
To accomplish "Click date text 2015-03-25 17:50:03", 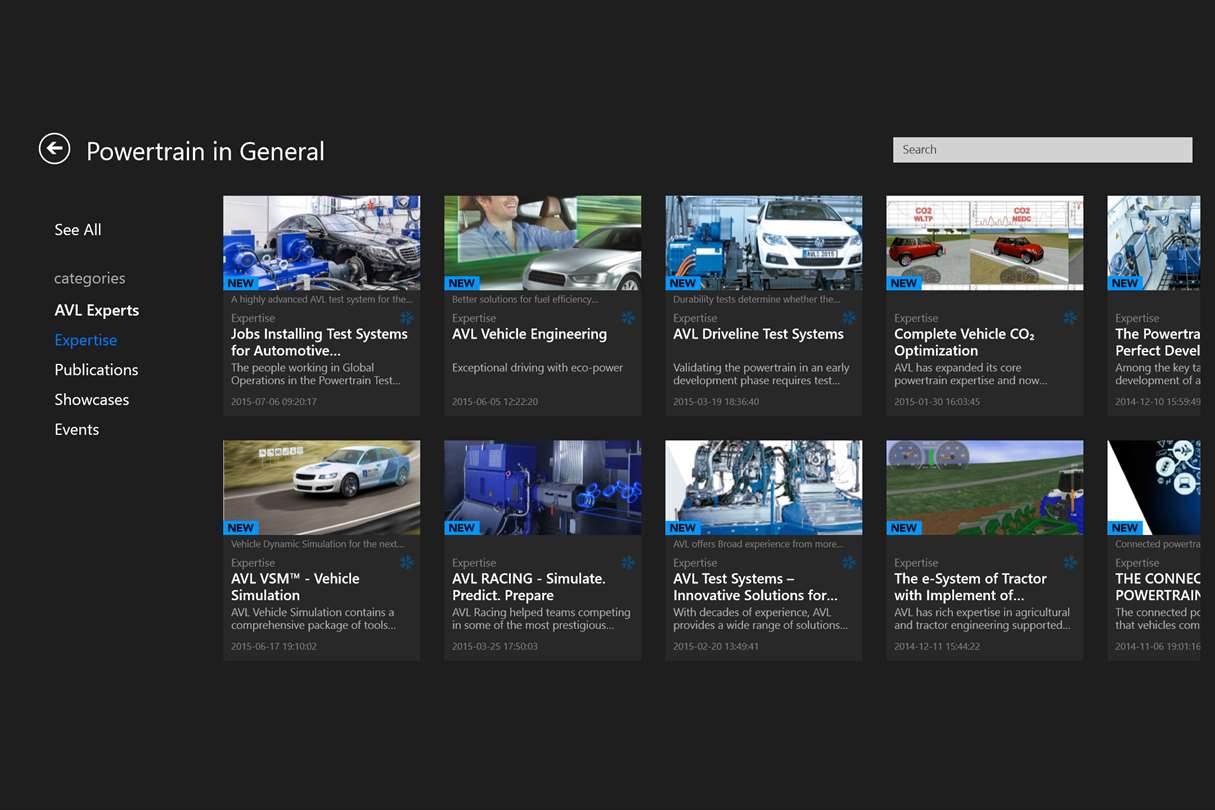I will click(494, 647).
